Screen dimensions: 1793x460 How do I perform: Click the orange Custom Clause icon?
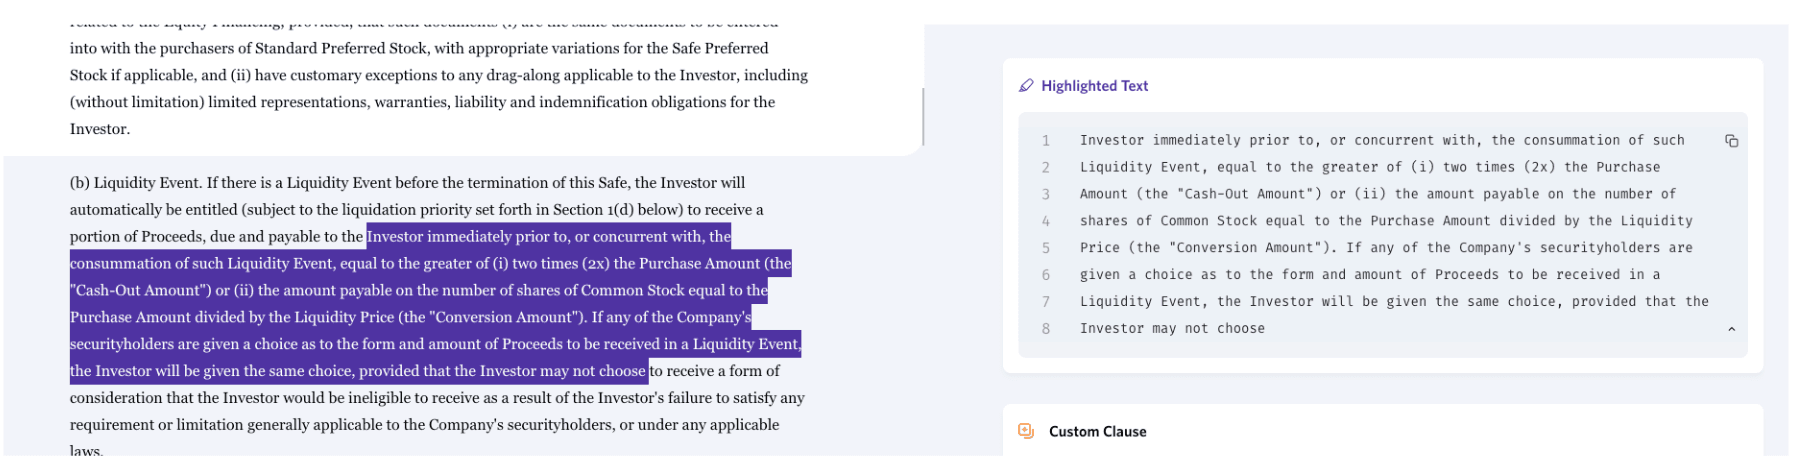pyautogui.click(x=1026, y=431)
